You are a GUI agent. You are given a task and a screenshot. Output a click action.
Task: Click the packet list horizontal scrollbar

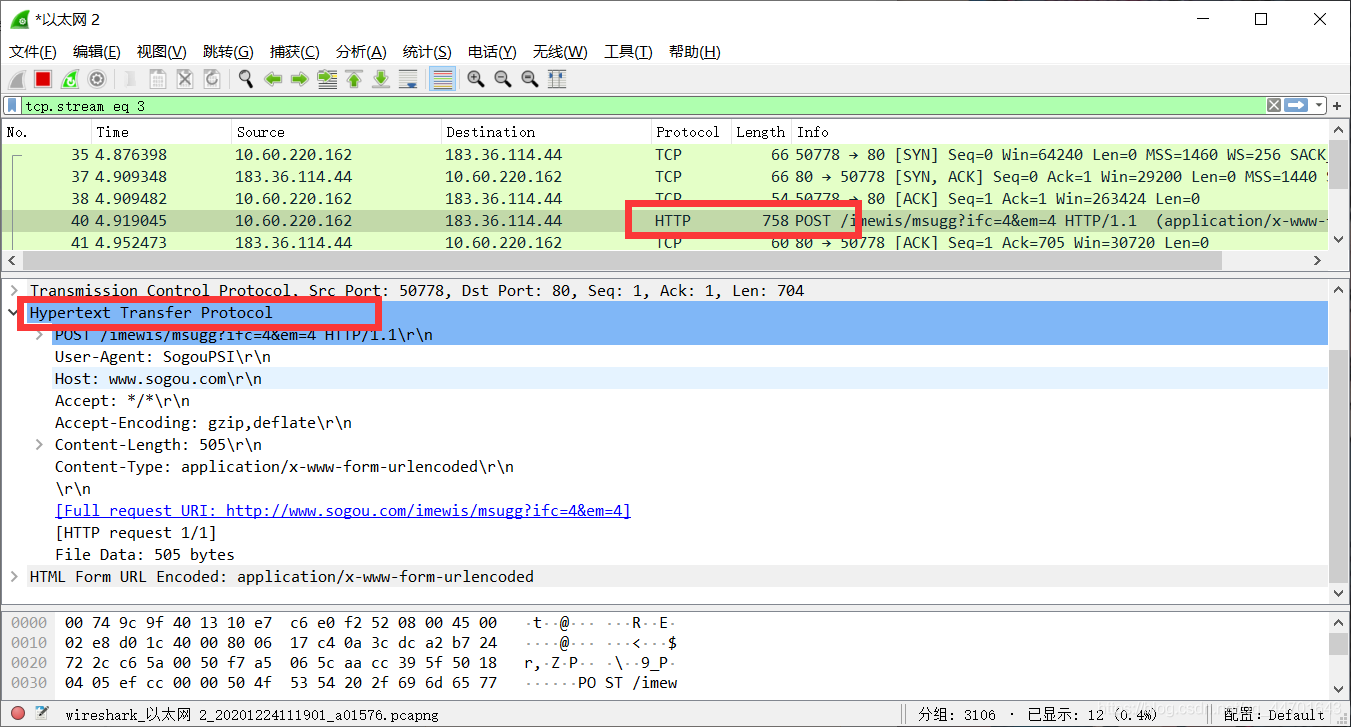tap(620, 260)
